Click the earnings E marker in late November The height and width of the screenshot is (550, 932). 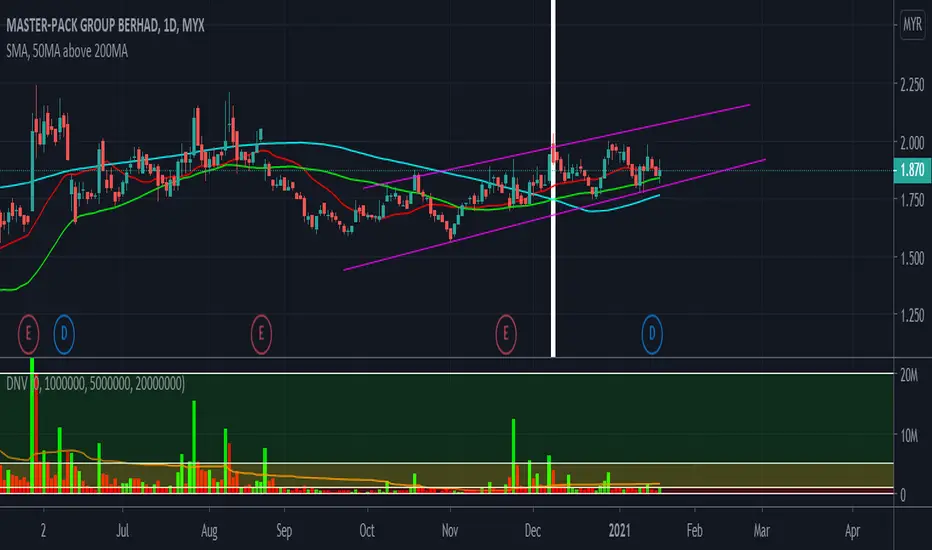point(506,334)
